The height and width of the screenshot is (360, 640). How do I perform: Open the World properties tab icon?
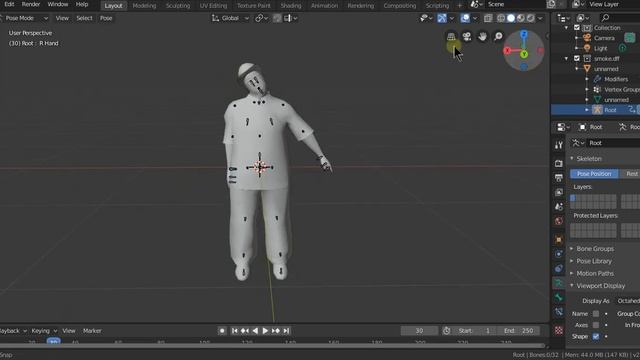559,221
